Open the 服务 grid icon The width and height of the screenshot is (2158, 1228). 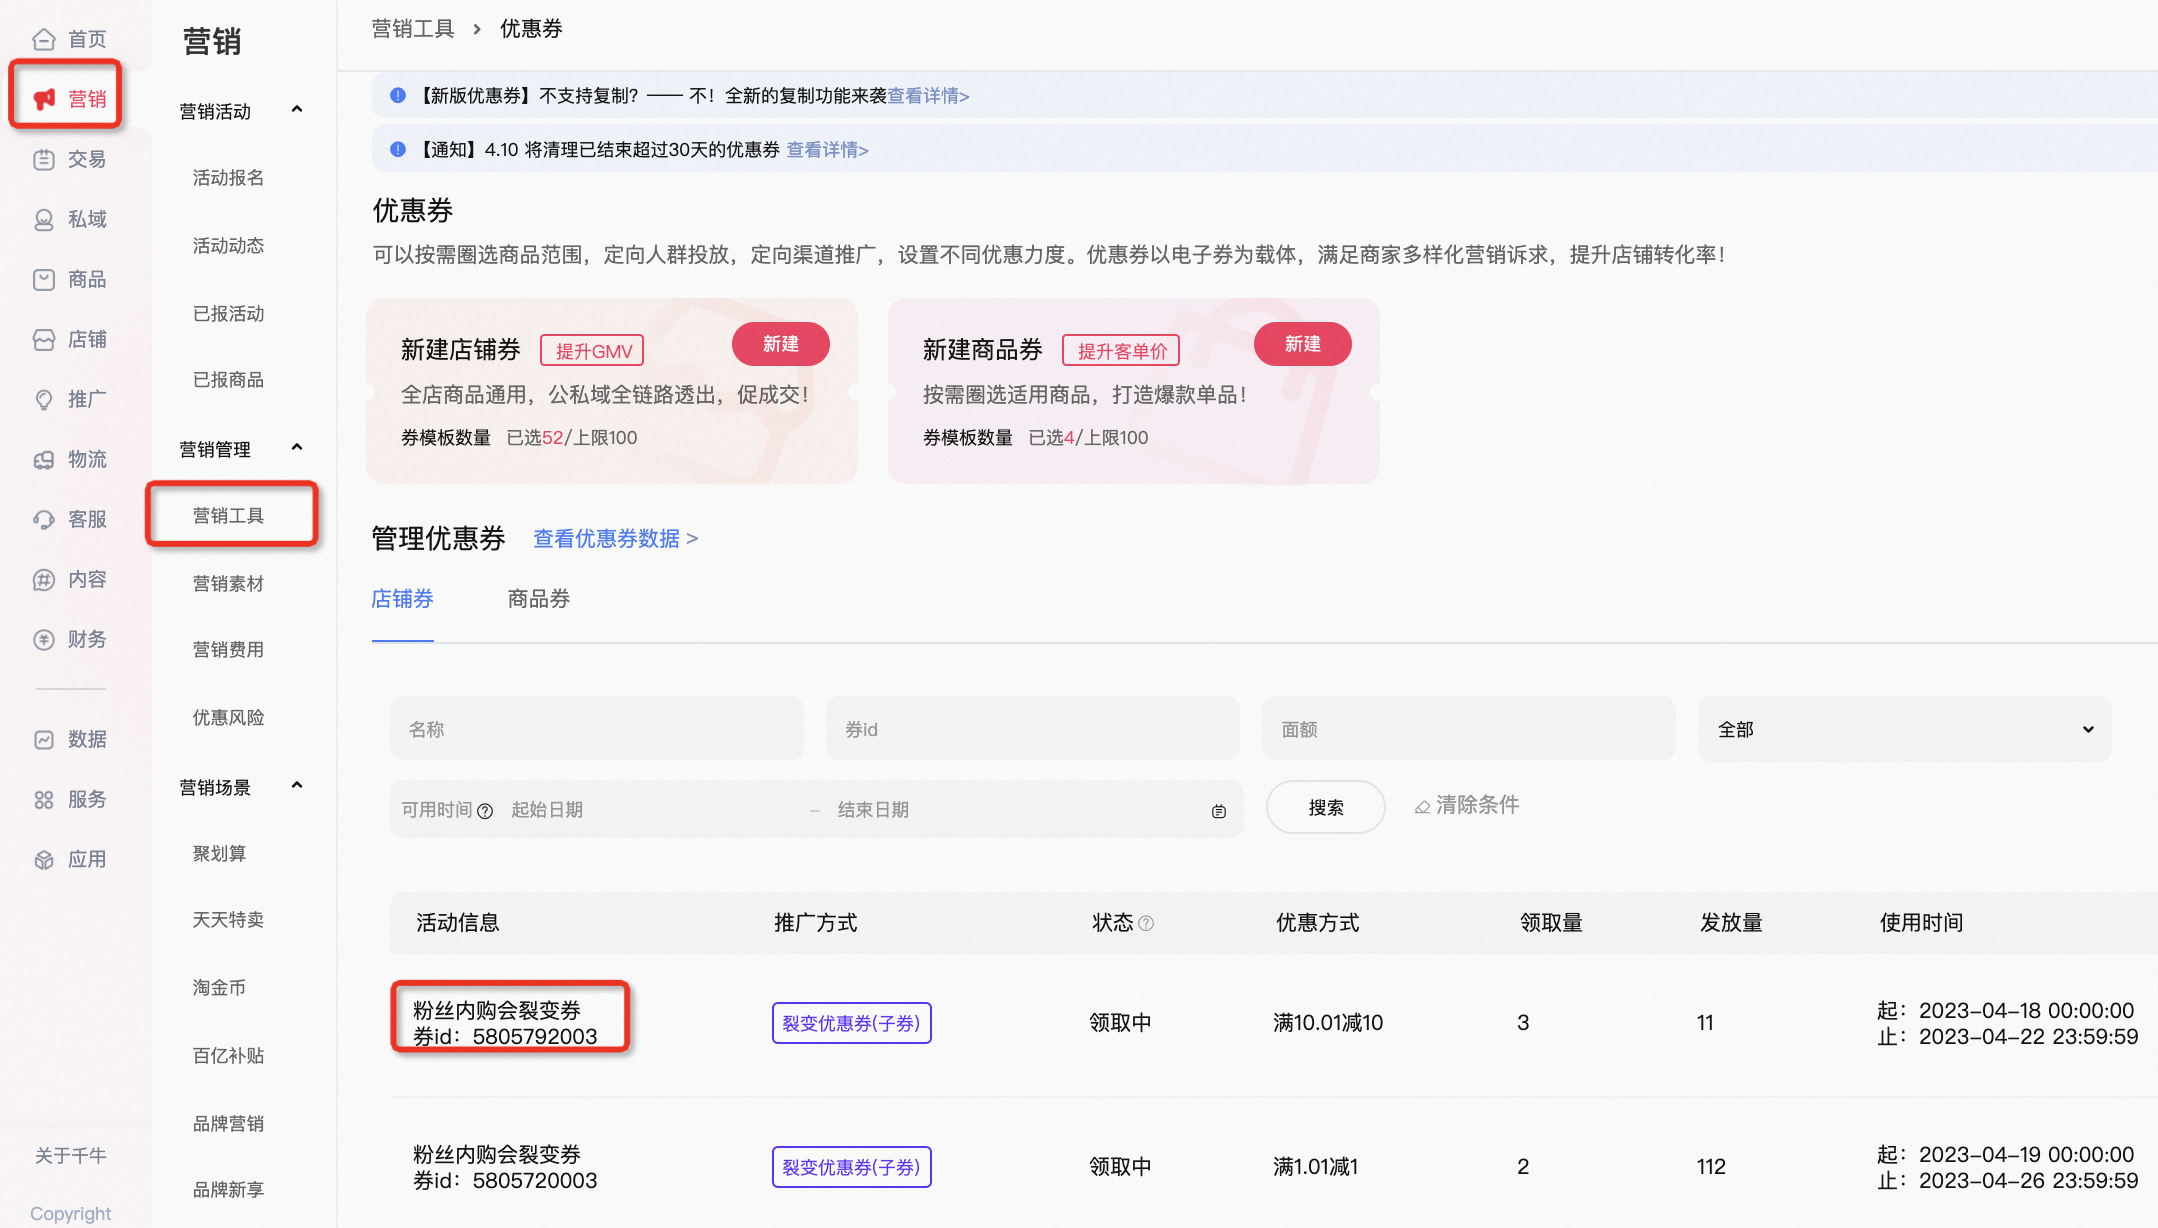44,799
